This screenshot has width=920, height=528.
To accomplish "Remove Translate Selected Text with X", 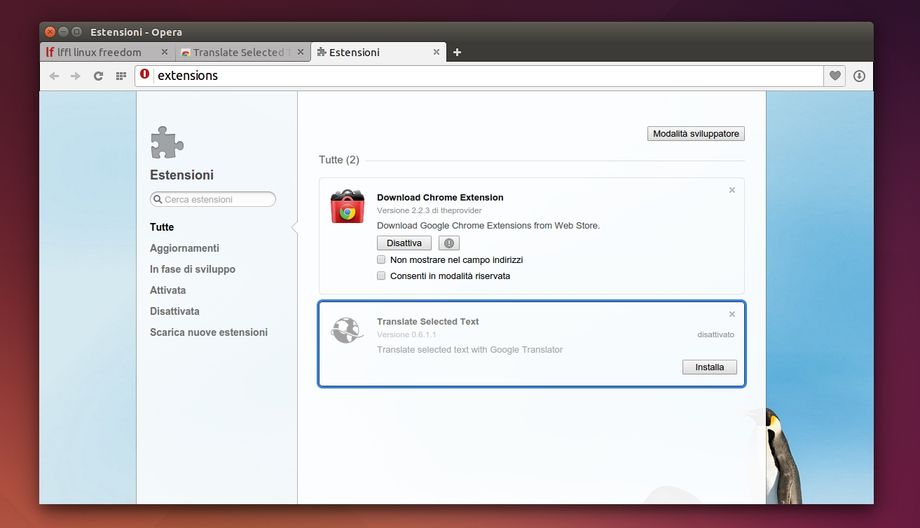I will click(x=732, y=314).
